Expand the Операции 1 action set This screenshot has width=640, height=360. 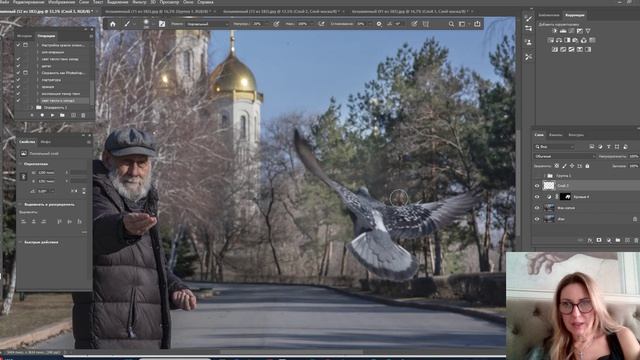click(32, 108)
